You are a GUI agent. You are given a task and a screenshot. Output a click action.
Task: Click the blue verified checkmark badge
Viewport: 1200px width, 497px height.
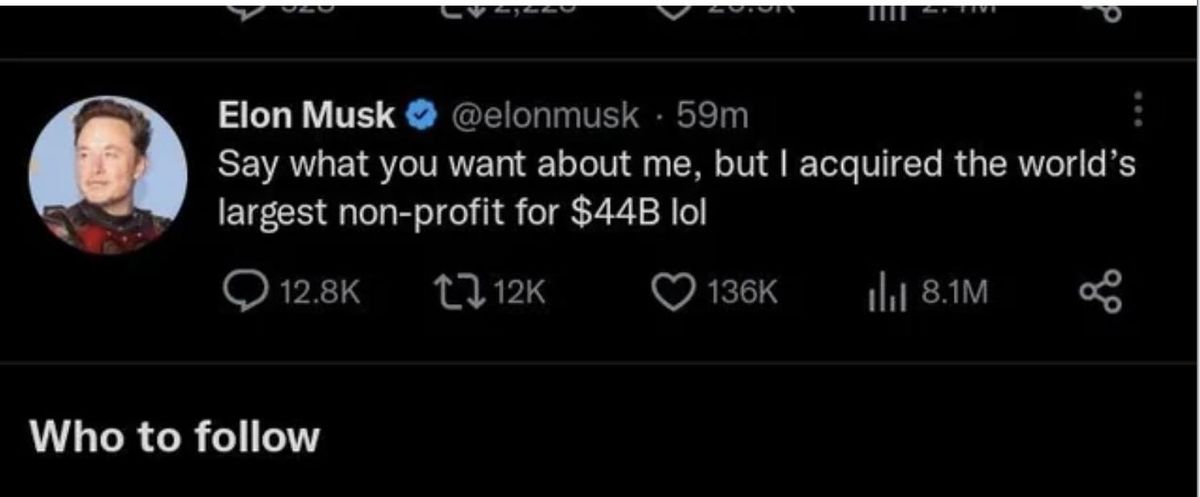pyautogui.click(x=421, y=117)
